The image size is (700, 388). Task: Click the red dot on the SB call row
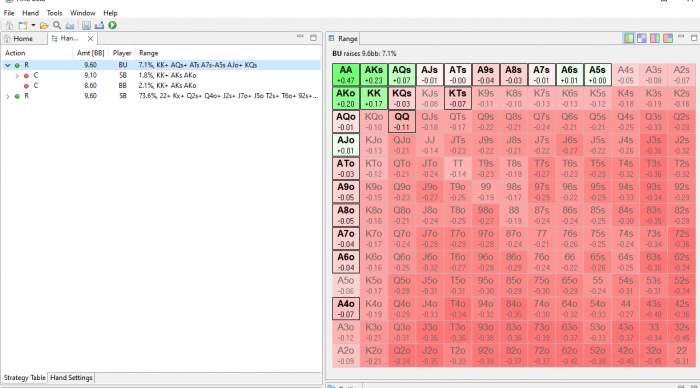(x=26, y=75)
